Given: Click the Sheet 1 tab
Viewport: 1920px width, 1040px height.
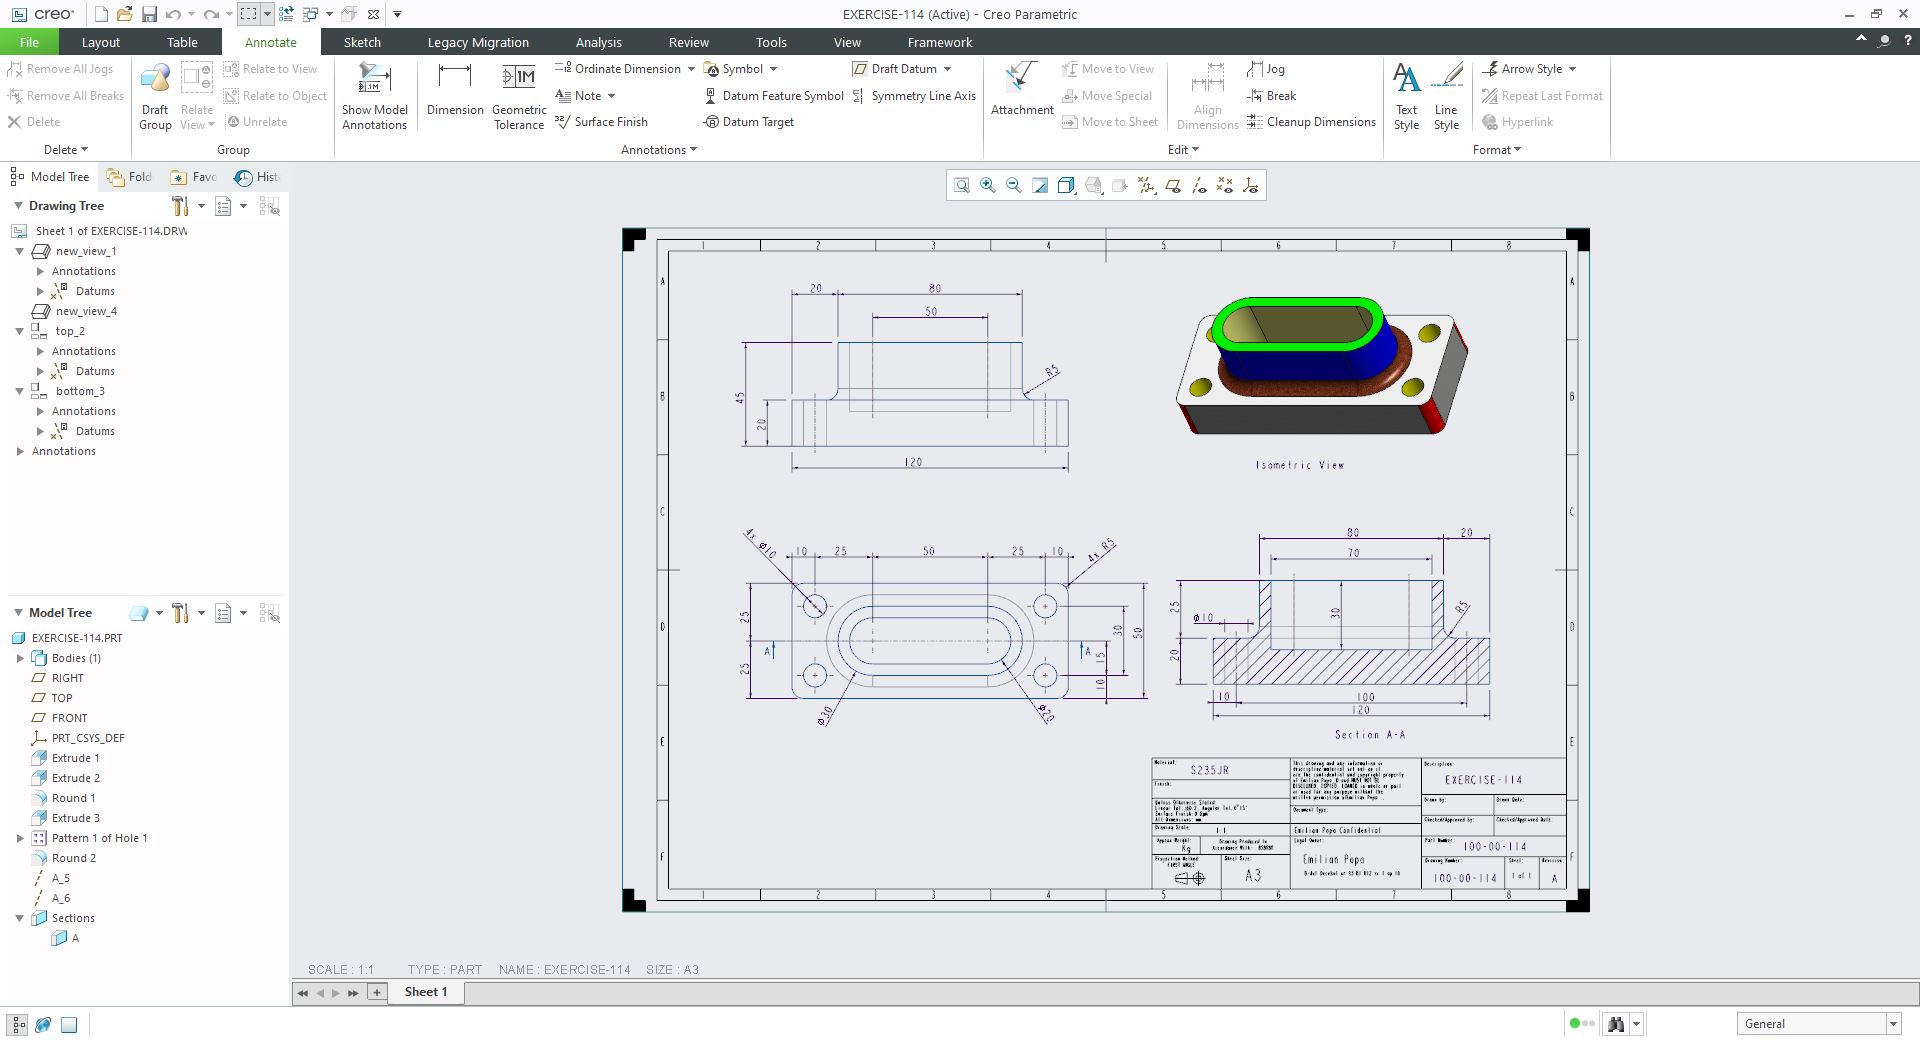Looking at the screenshot, I should coord(425,992).
